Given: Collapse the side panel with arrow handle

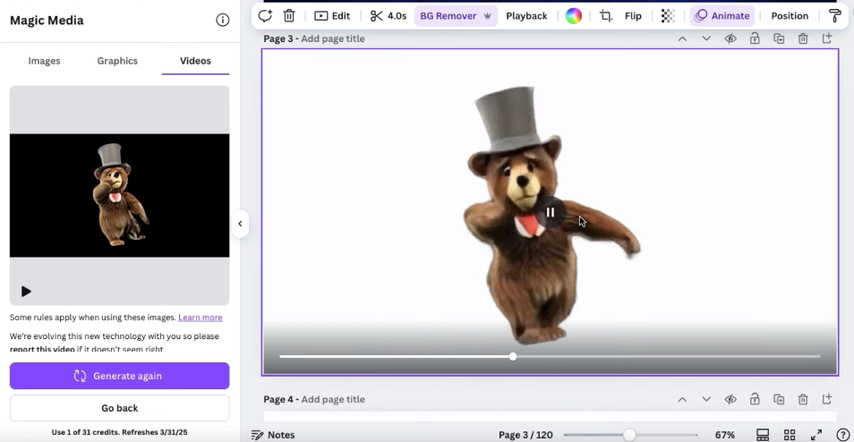Looking at the screenshot, I should coord(240,224).
